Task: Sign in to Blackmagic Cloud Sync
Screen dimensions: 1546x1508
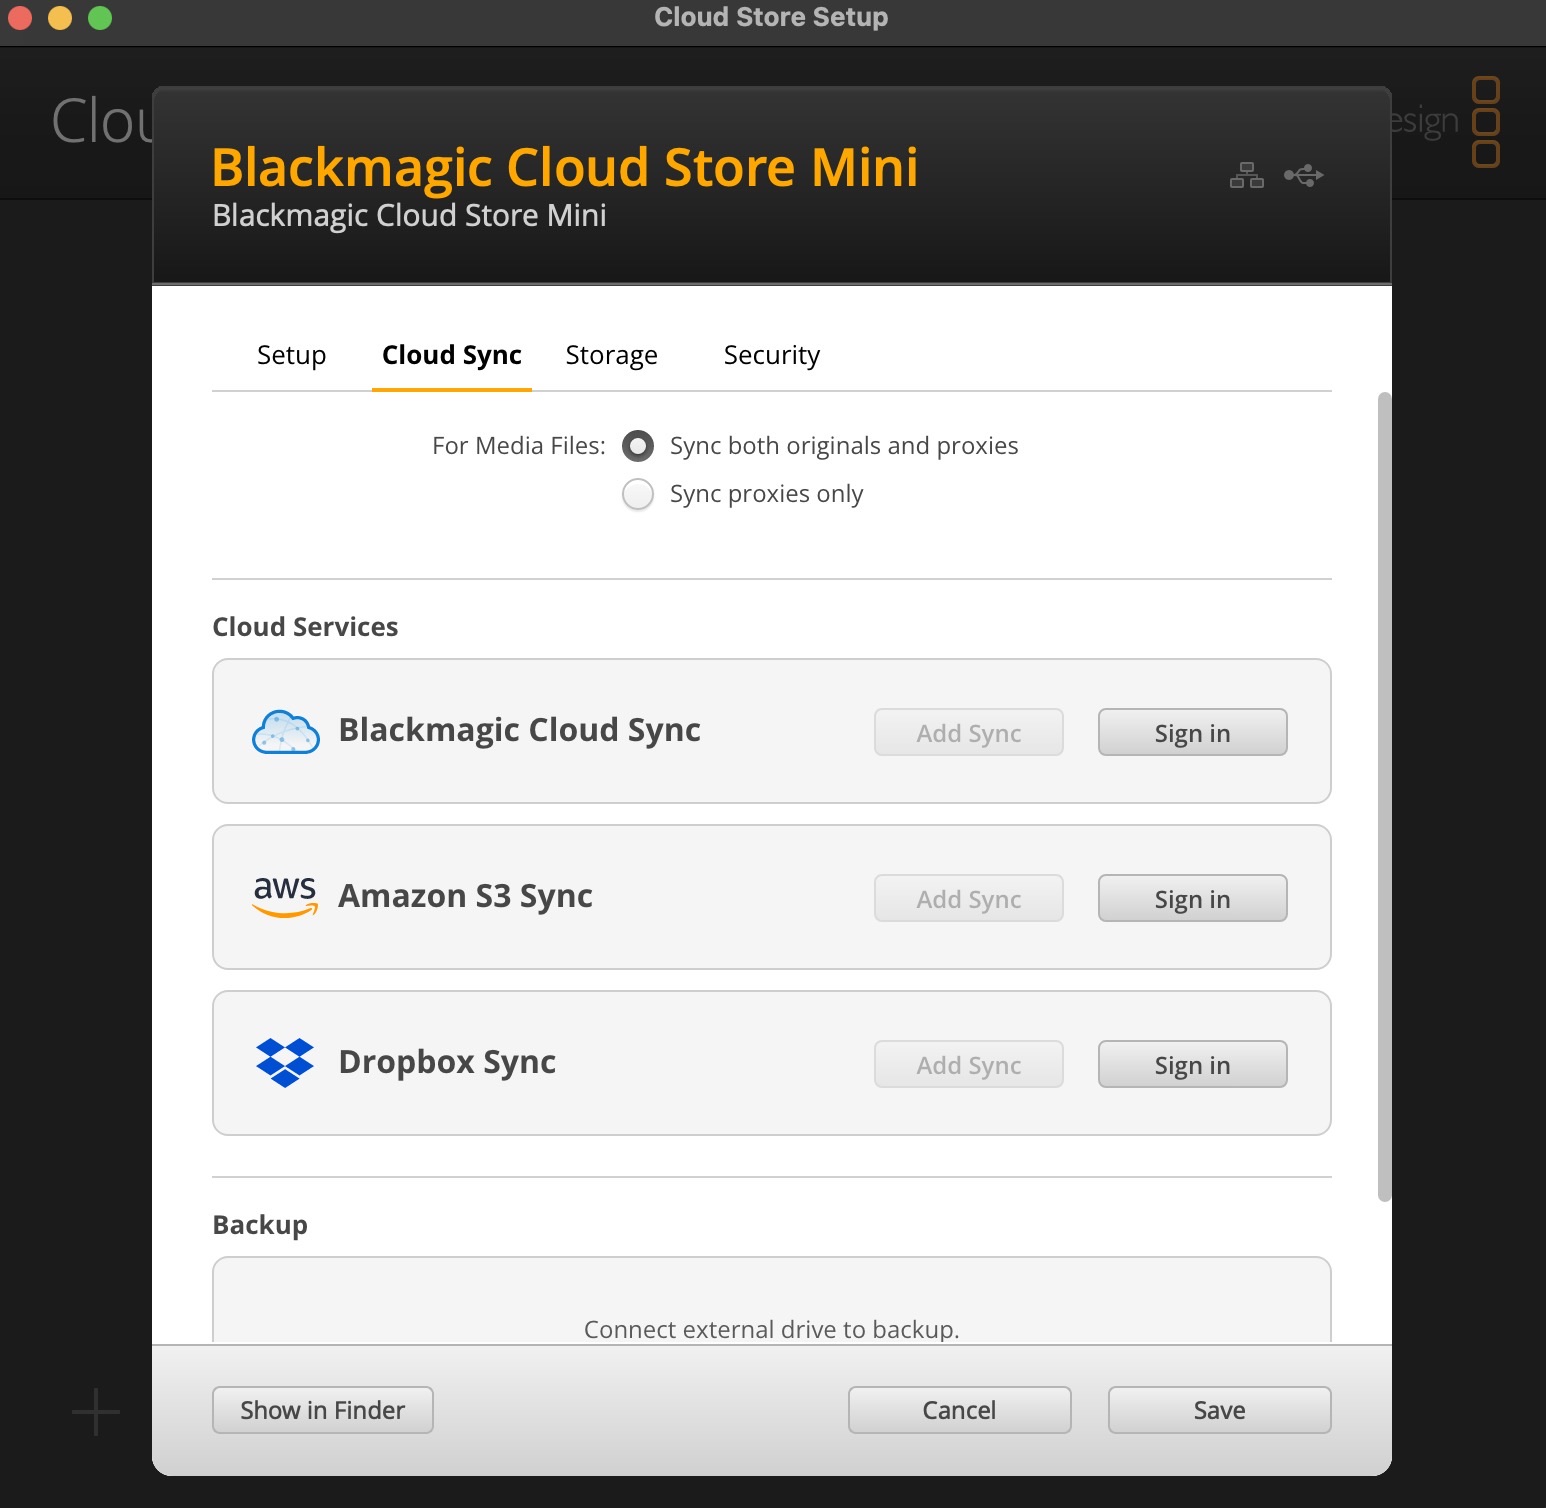Action: pos(1192,733)
